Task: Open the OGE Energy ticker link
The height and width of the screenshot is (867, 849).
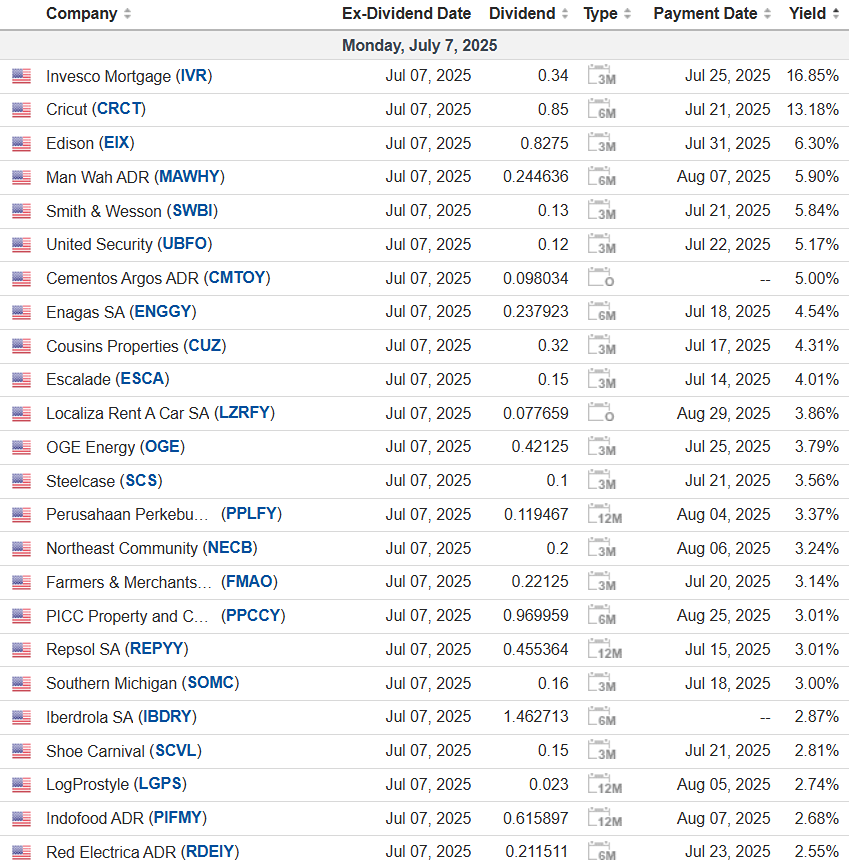Action: coord(164,447)
